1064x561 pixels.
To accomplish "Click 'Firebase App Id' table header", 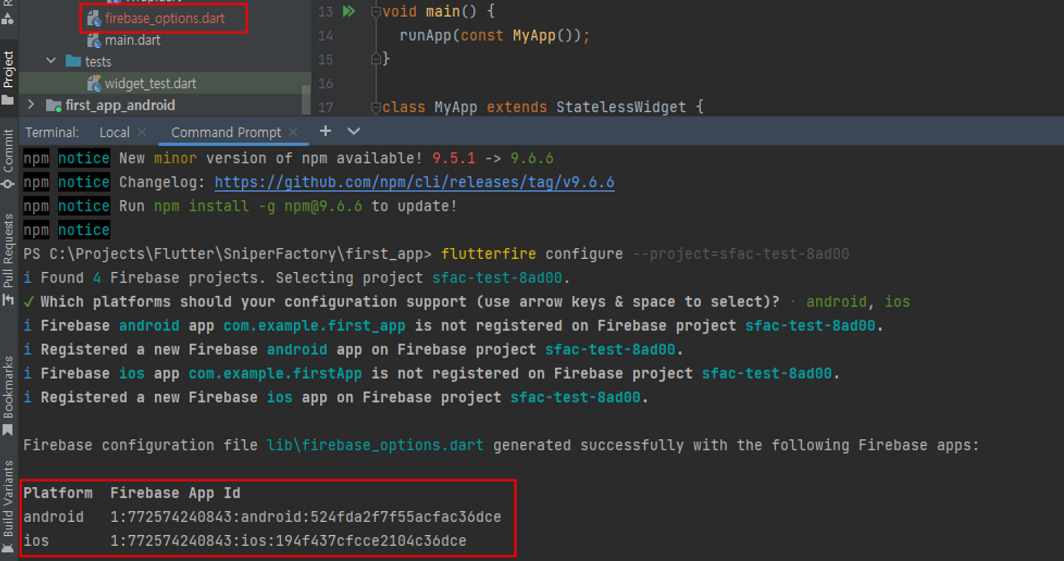I will [x=175, y=493].
